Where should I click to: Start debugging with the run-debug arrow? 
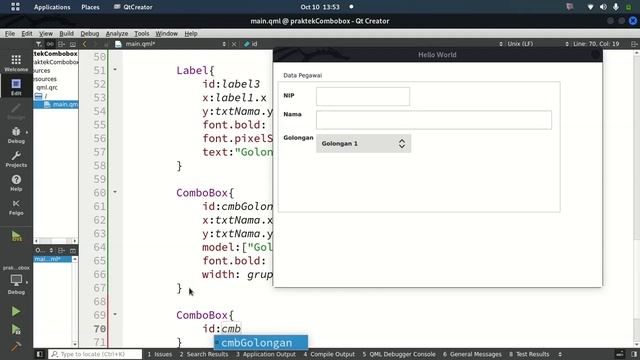[x=16, y=329]
